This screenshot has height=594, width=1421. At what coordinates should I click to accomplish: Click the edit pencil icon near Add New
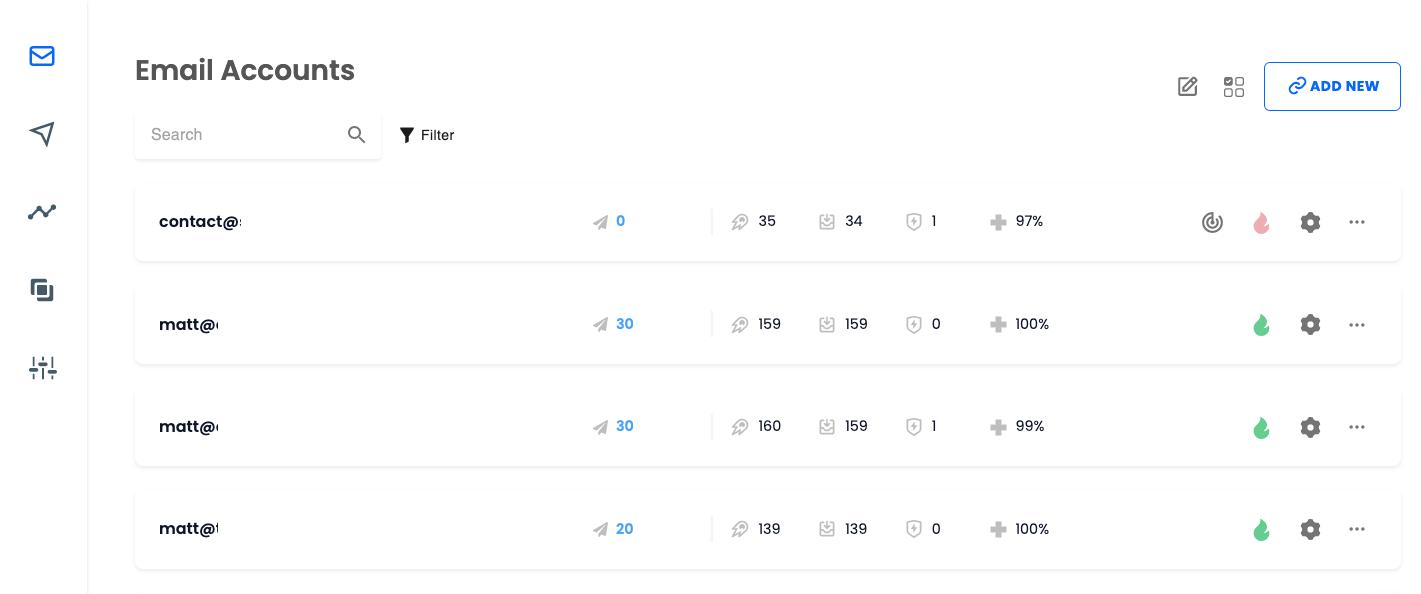1188,87
